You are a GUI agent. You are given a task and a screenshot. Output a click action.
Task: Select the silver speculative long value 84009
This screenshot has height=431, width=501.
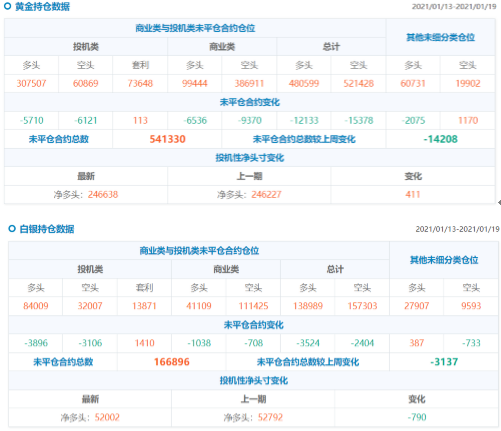click(36, 306)
